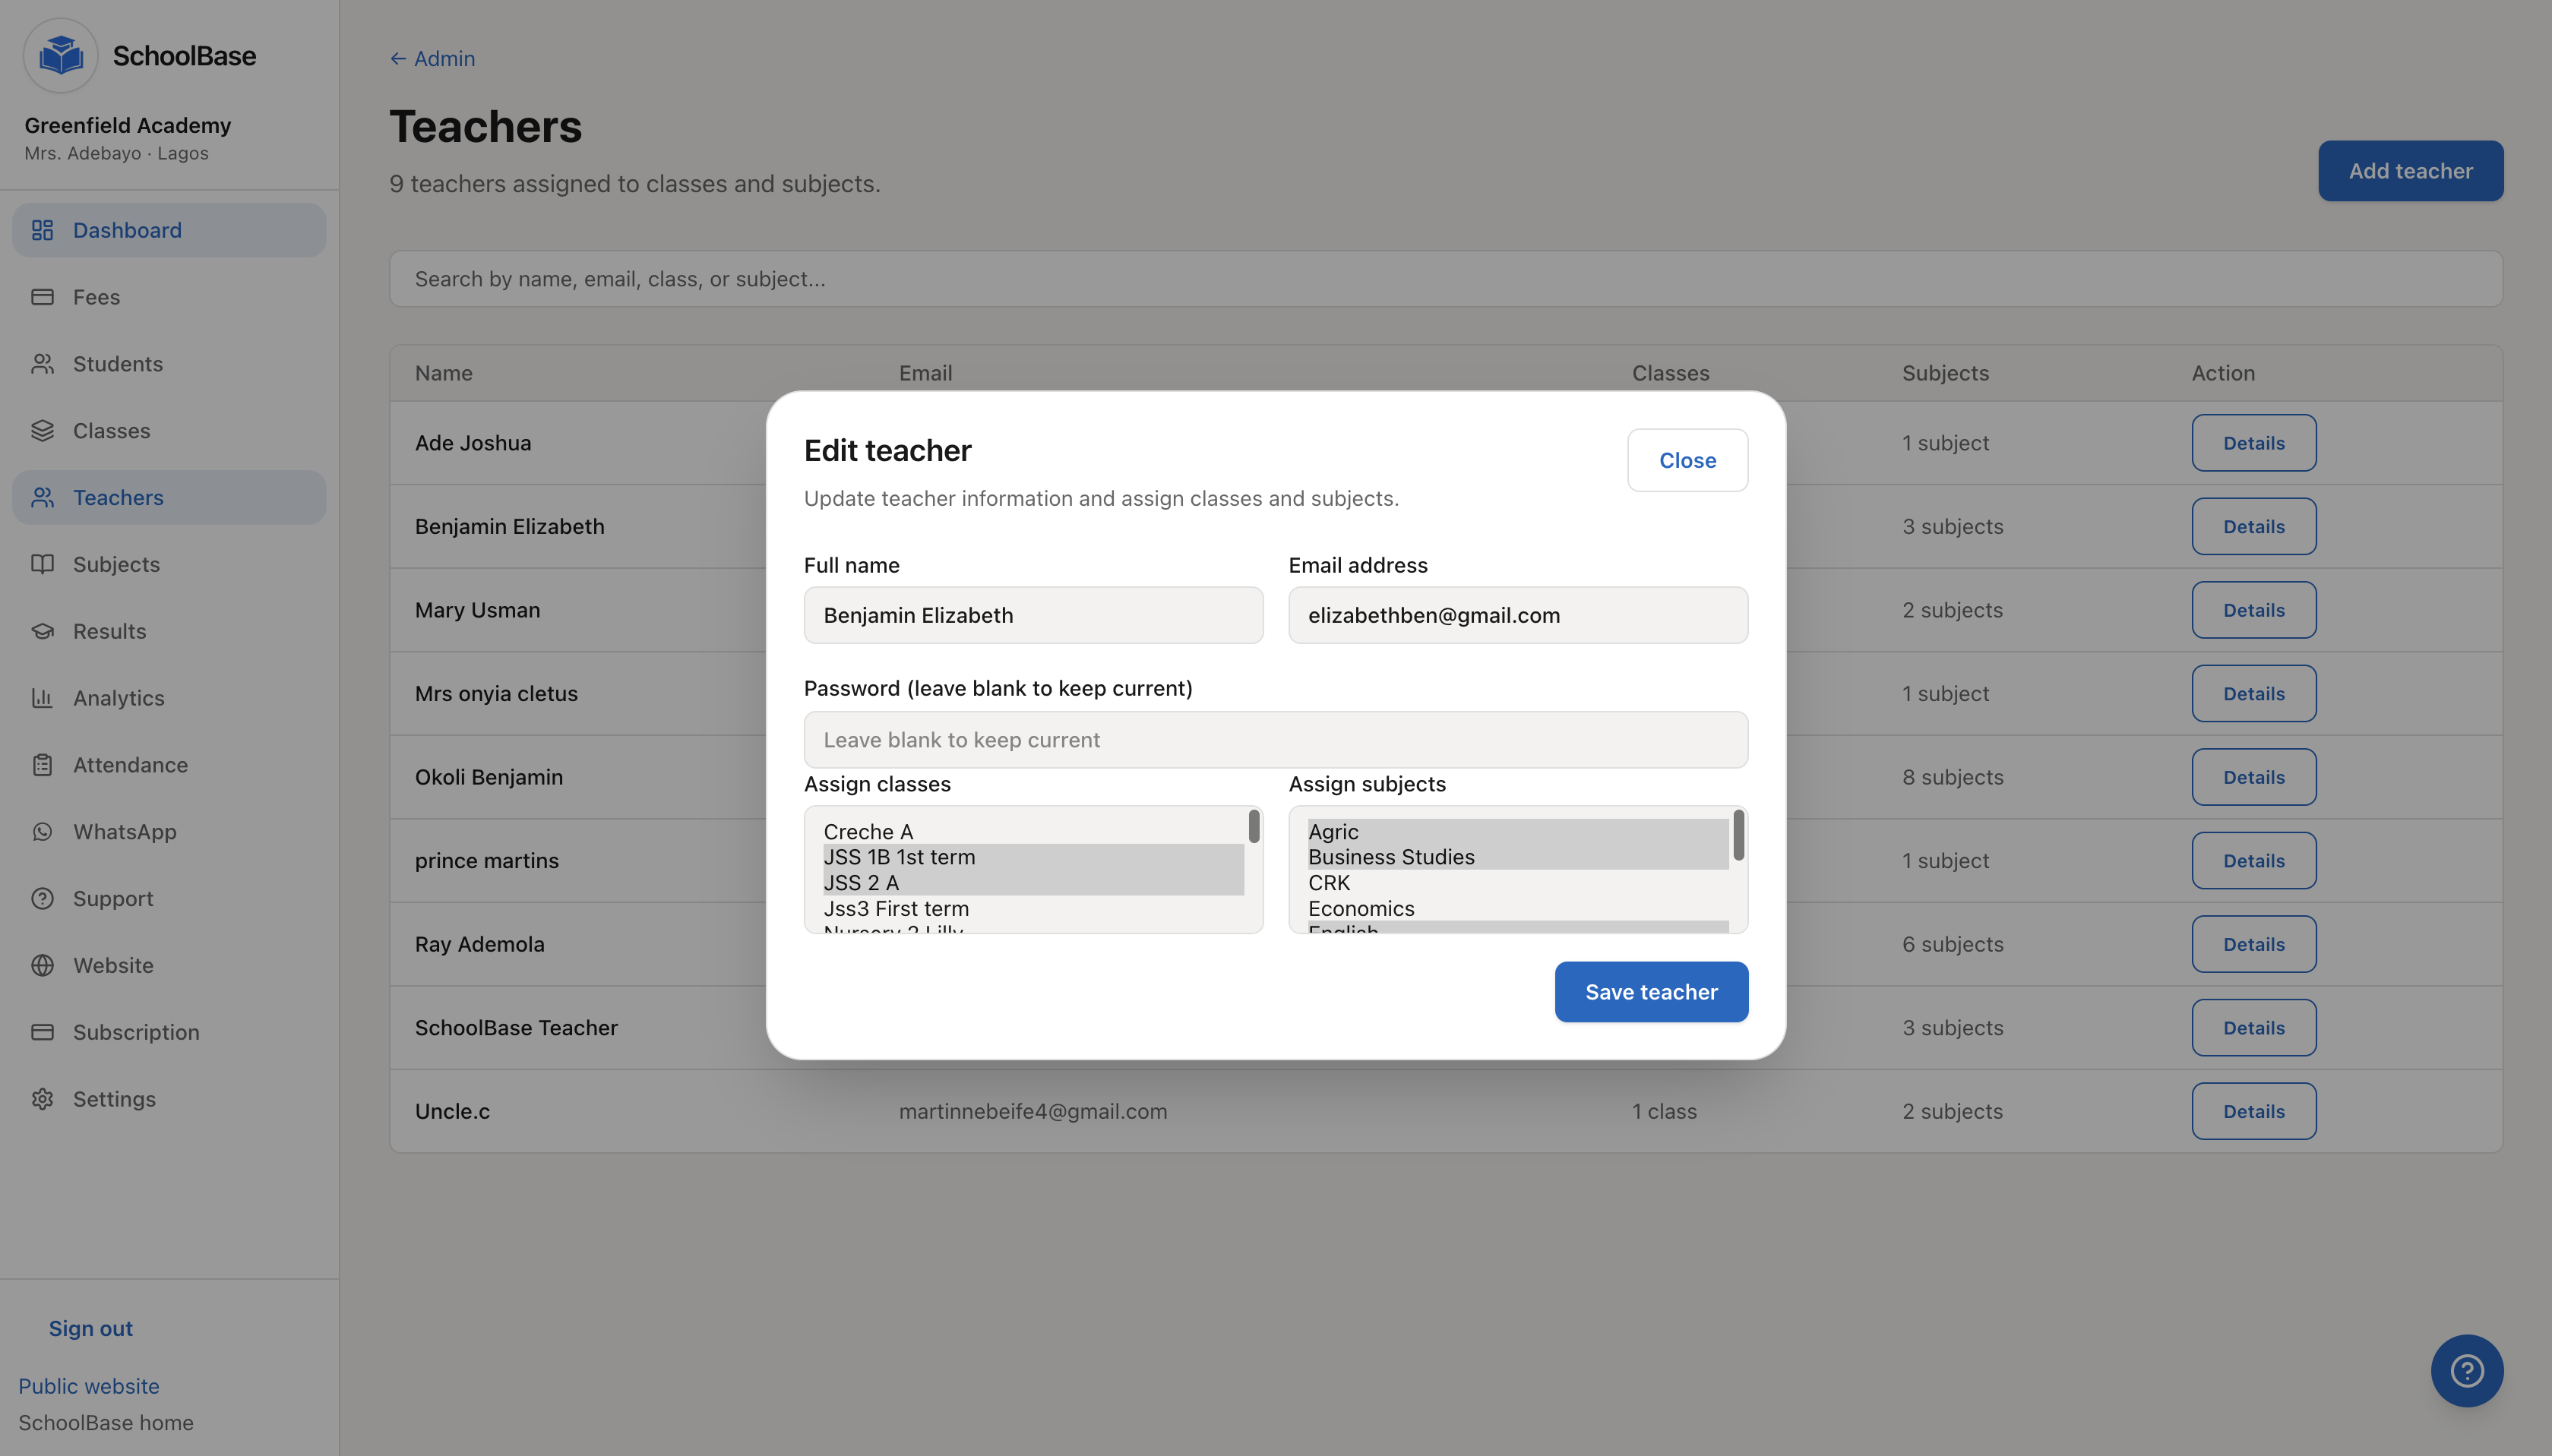Click the Assign subjects list scrollbar

[x=1738, y=835]
